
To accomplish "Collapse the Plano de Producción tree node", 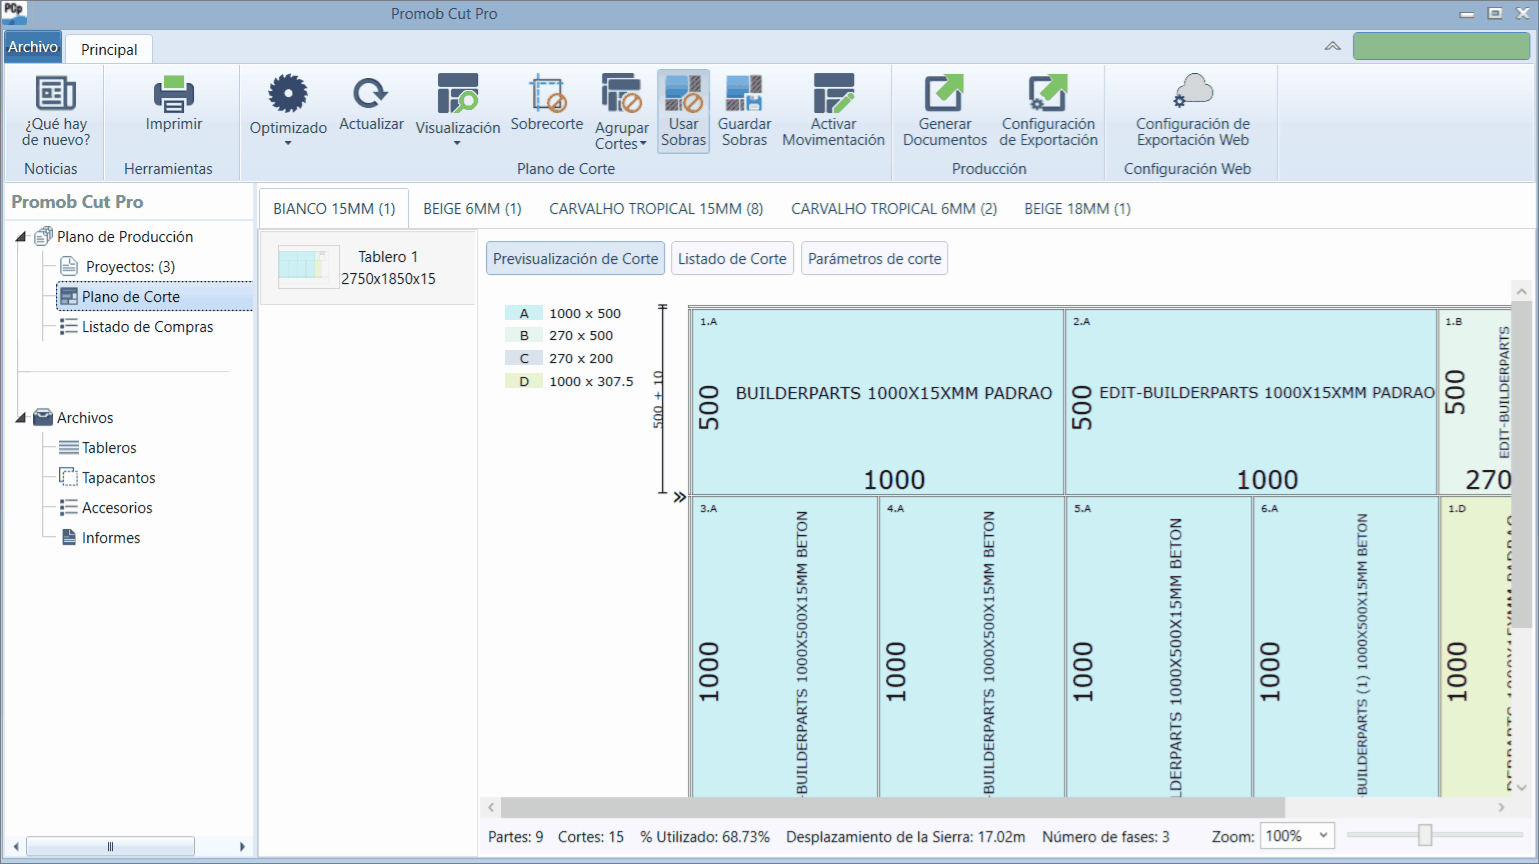I will tap(21, 237).
